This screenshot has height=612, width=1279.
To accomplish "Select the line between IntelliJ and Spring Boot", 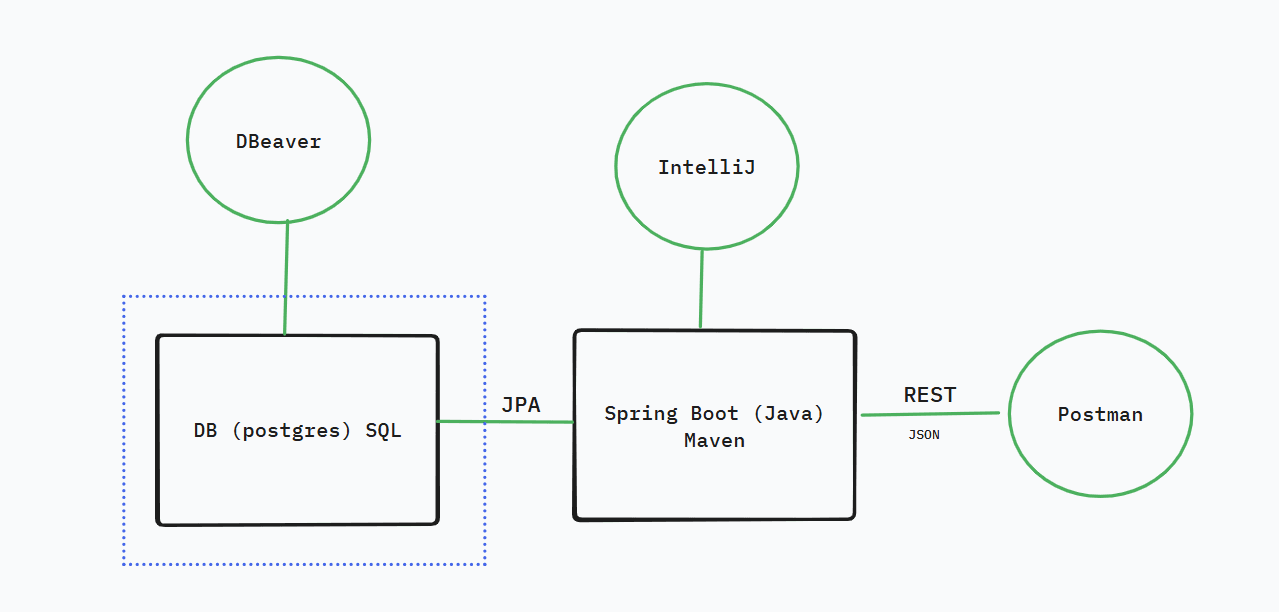I will click(701, 289).
